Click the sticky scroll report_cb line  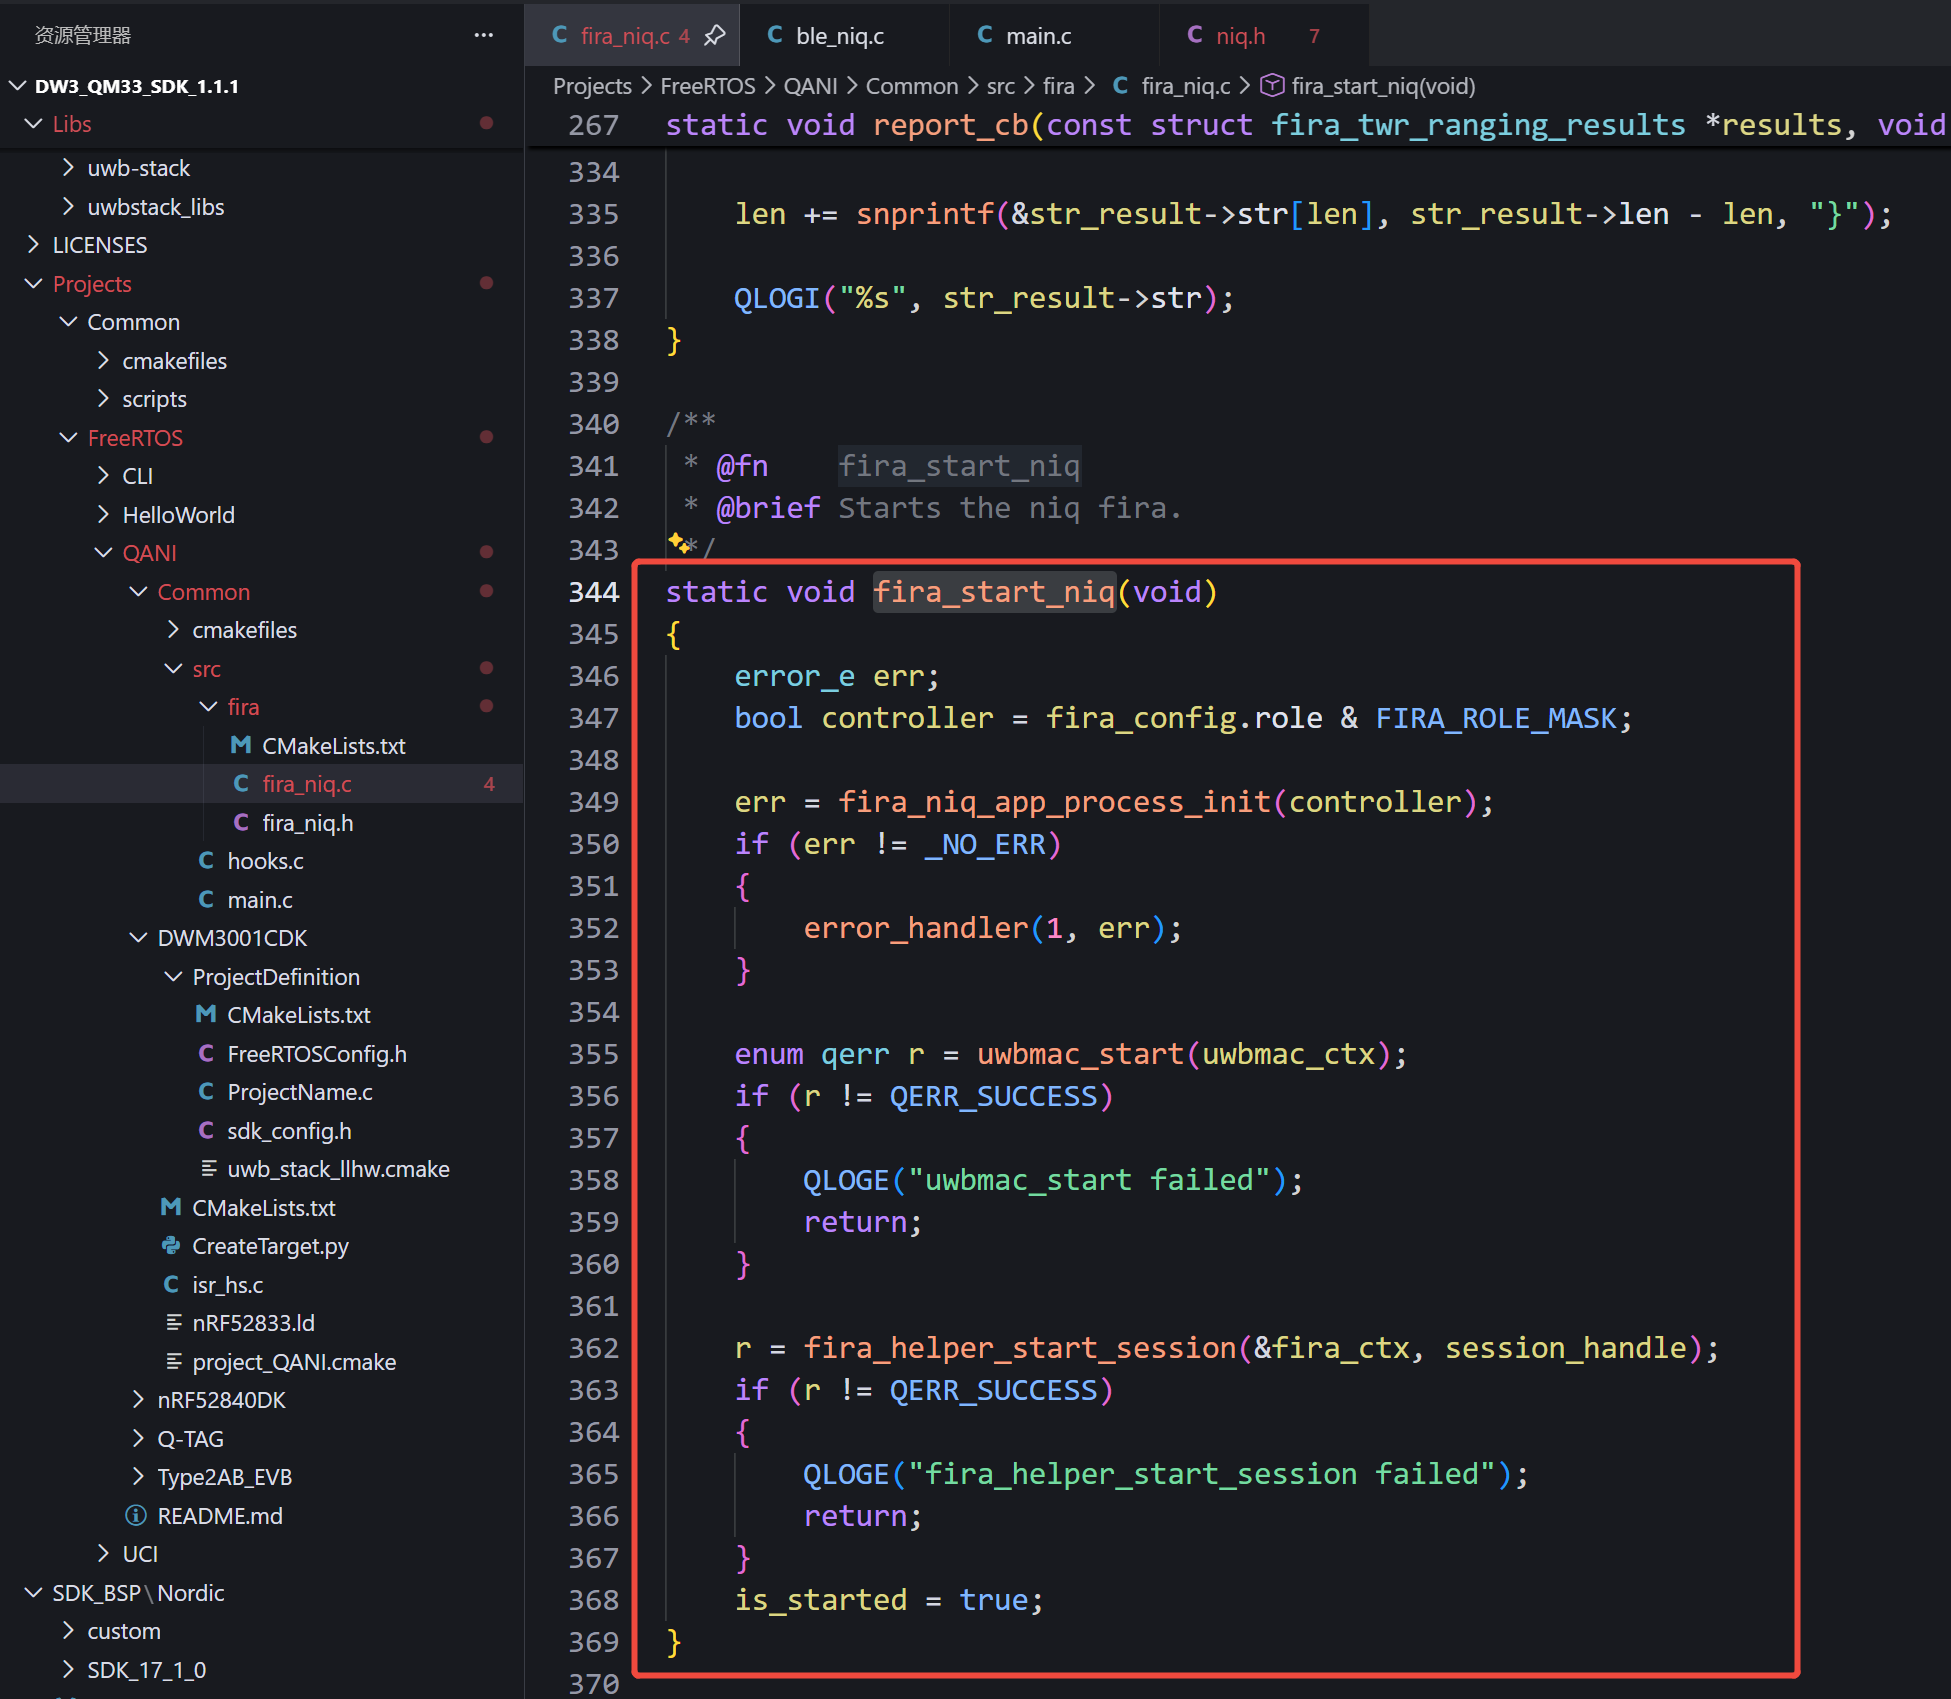click(x=1200, y=125)
